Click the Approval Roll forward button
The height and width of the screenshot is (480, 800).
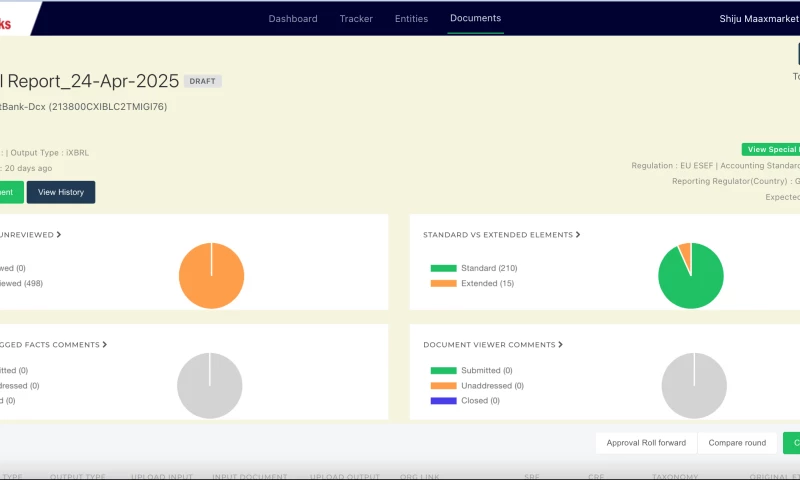pos(646,443)
